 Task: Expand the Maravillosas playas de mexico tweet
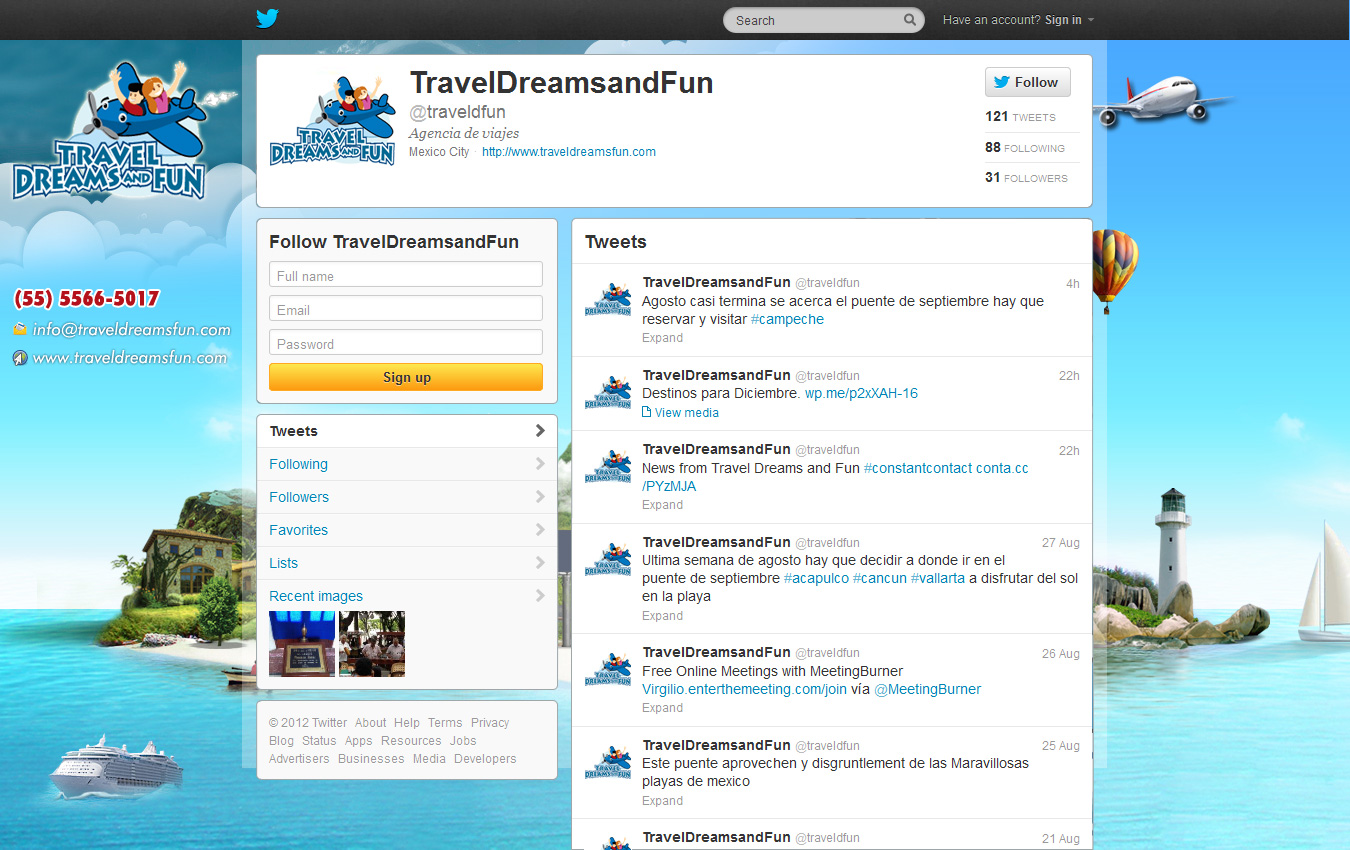click(662, 801)
